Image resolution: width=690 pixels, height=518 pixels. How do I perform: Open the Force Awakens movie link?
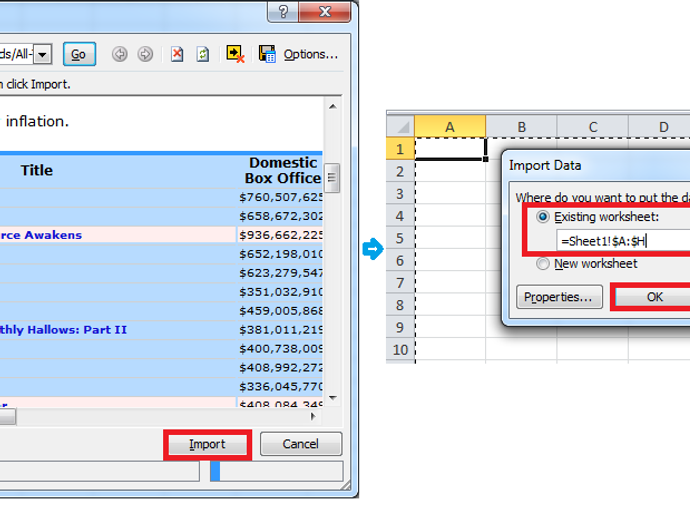coord(41,235)
